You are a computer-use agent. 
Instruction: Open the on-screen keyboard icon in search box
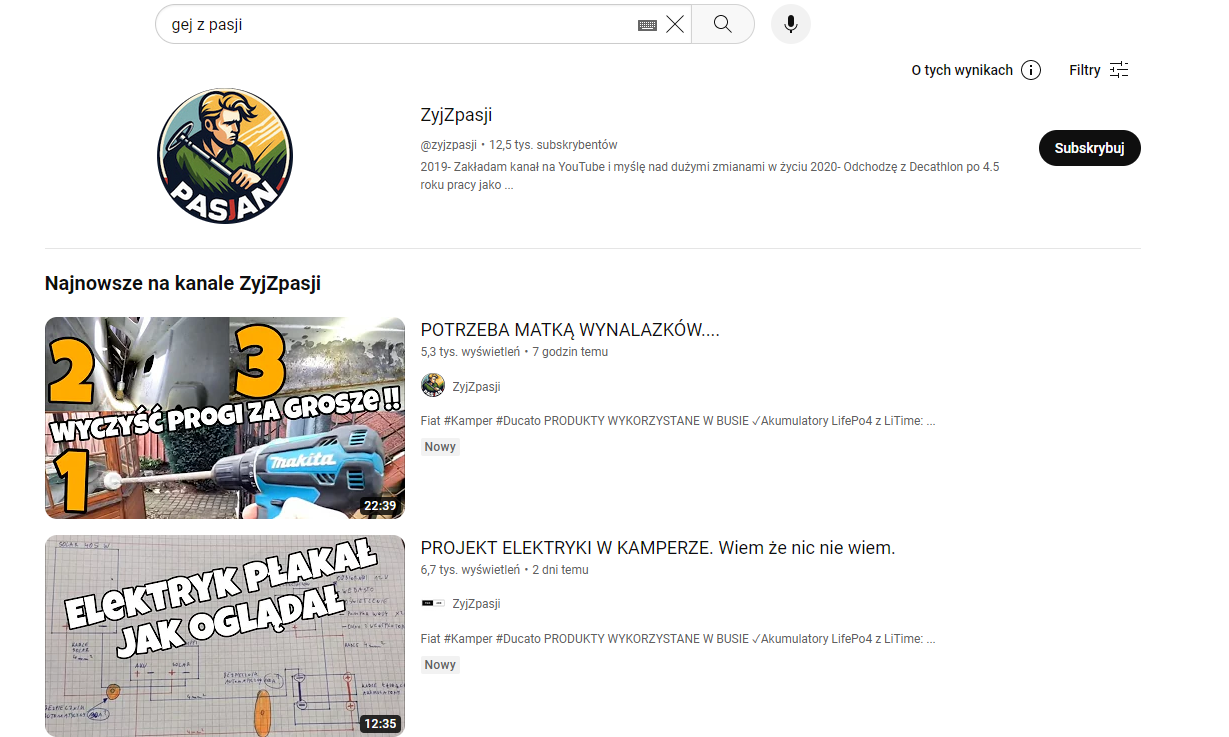coord(647,25)
